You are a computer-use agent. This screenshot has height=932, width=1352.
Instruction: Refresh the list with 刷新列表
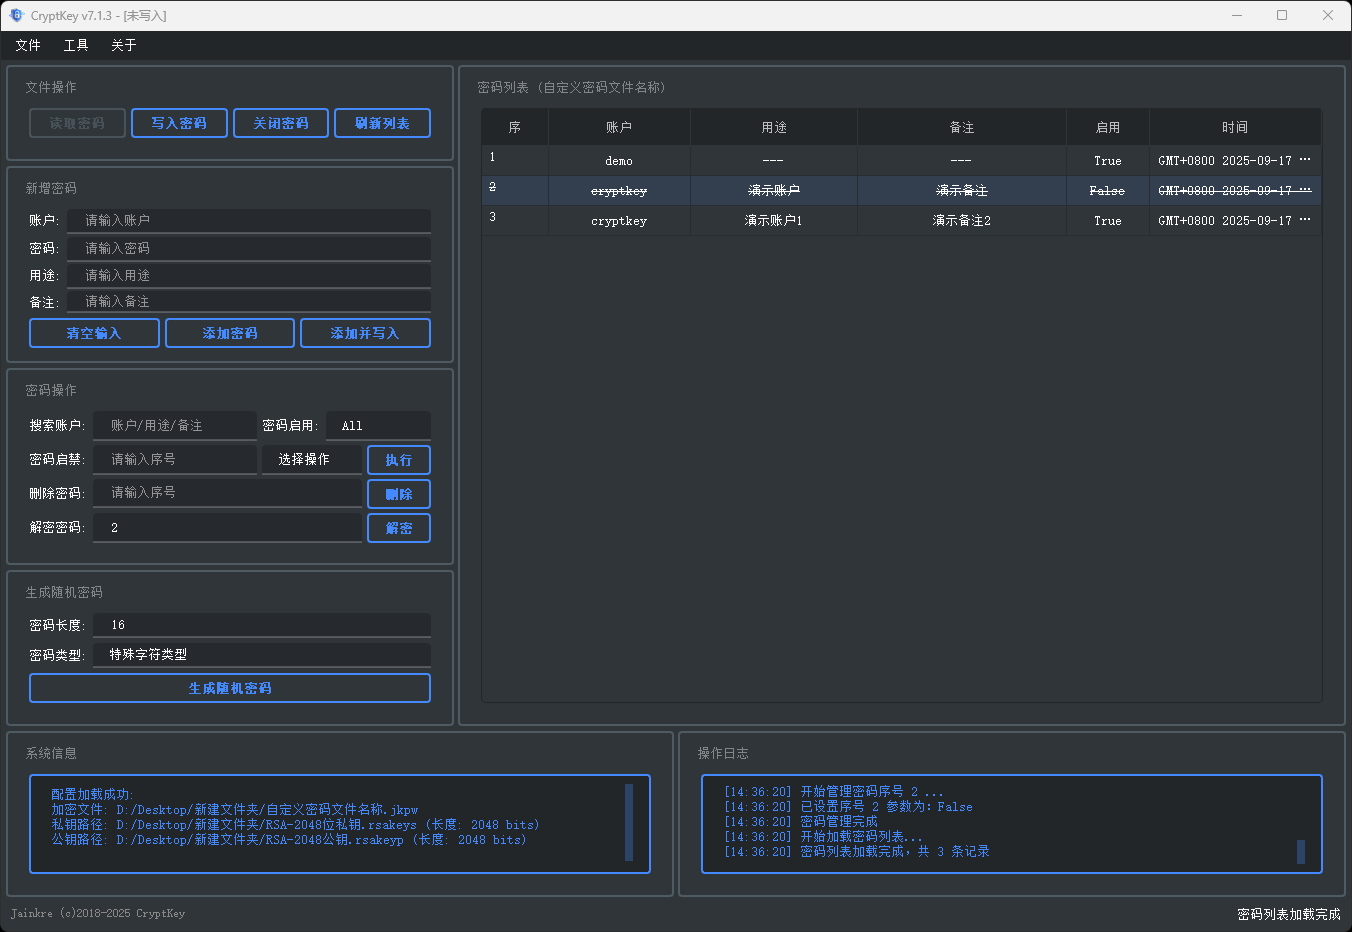point(382,123)
